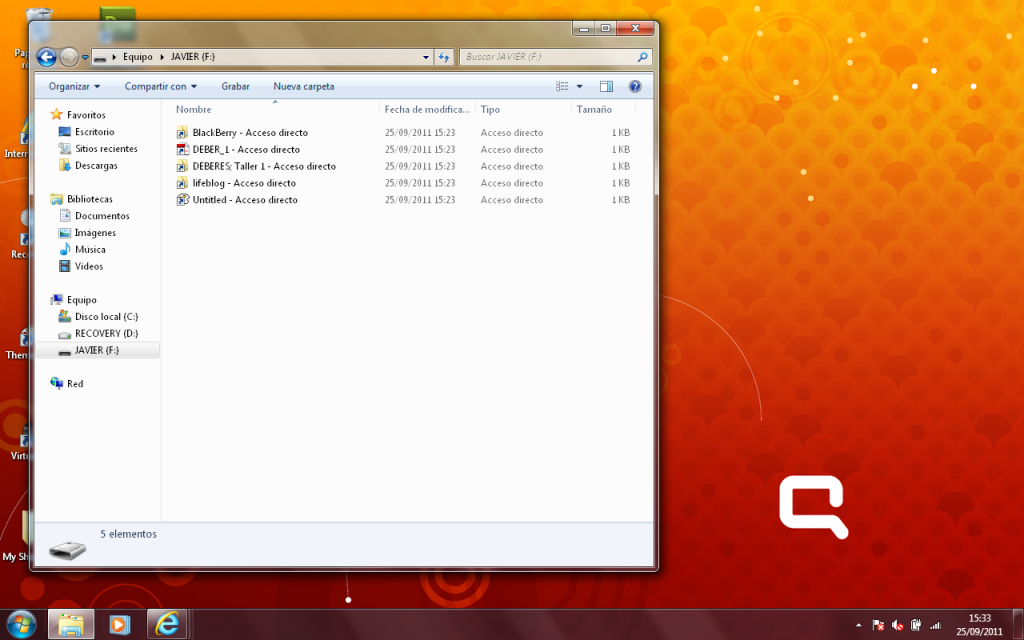Click the Untitled - Acceso directo file name
The height and width of the screenshot is (640, 1024).
pyautogui.click(x=245, y=200)
